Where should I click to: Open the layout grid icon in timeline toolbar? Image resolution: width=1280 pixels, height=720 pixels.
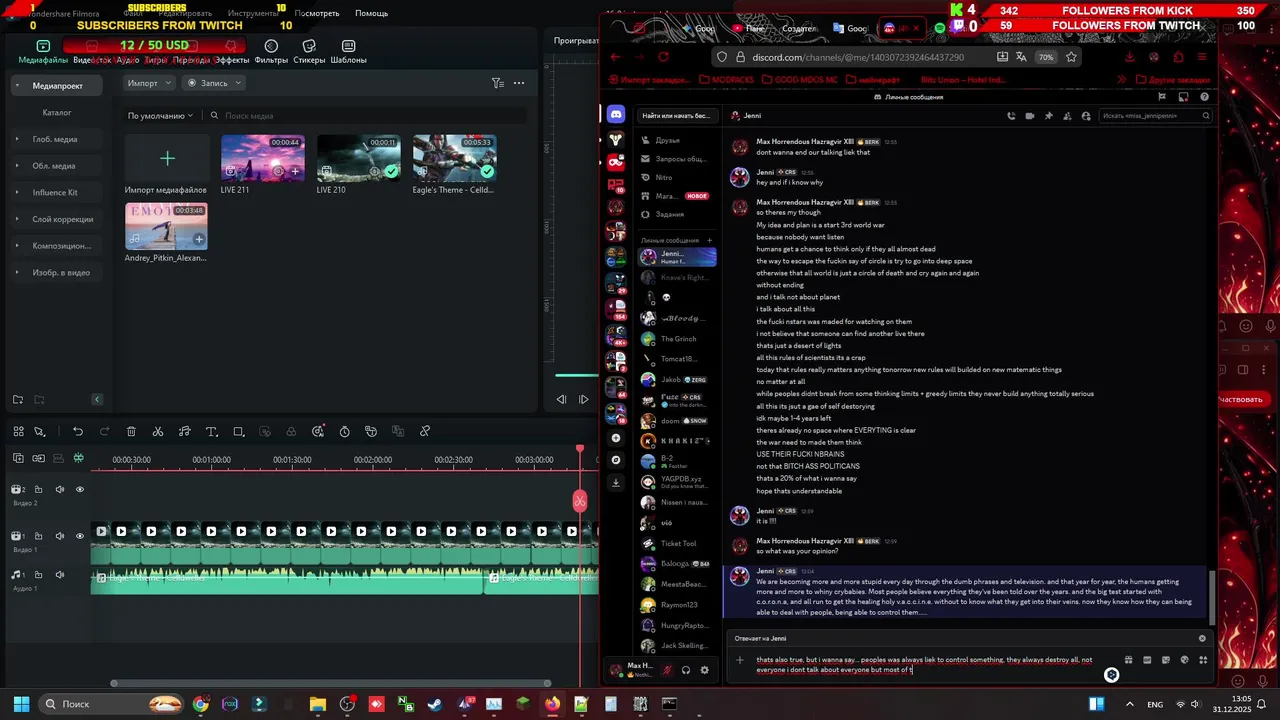[x=18, y=431]
